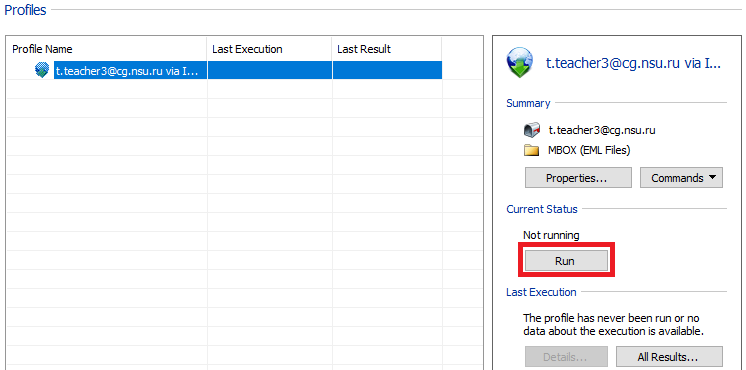Viewport: 746px width, 370px height.
Task: Click the profile never been run message
Action: 613,324
